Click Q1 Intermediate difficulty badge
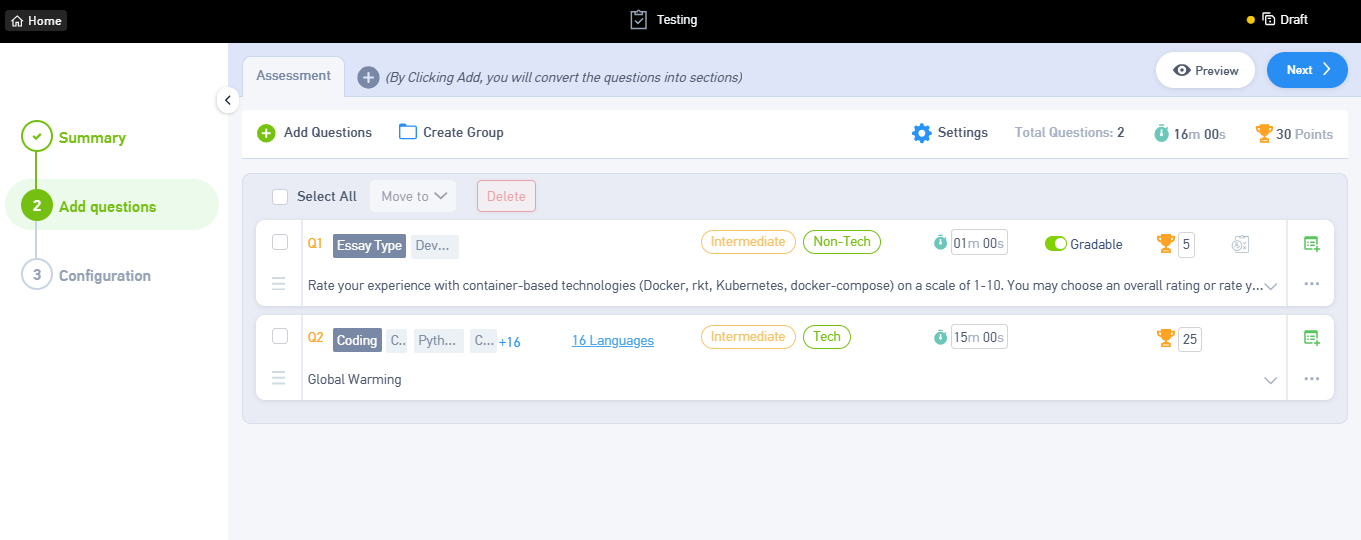 pos(748,242)
